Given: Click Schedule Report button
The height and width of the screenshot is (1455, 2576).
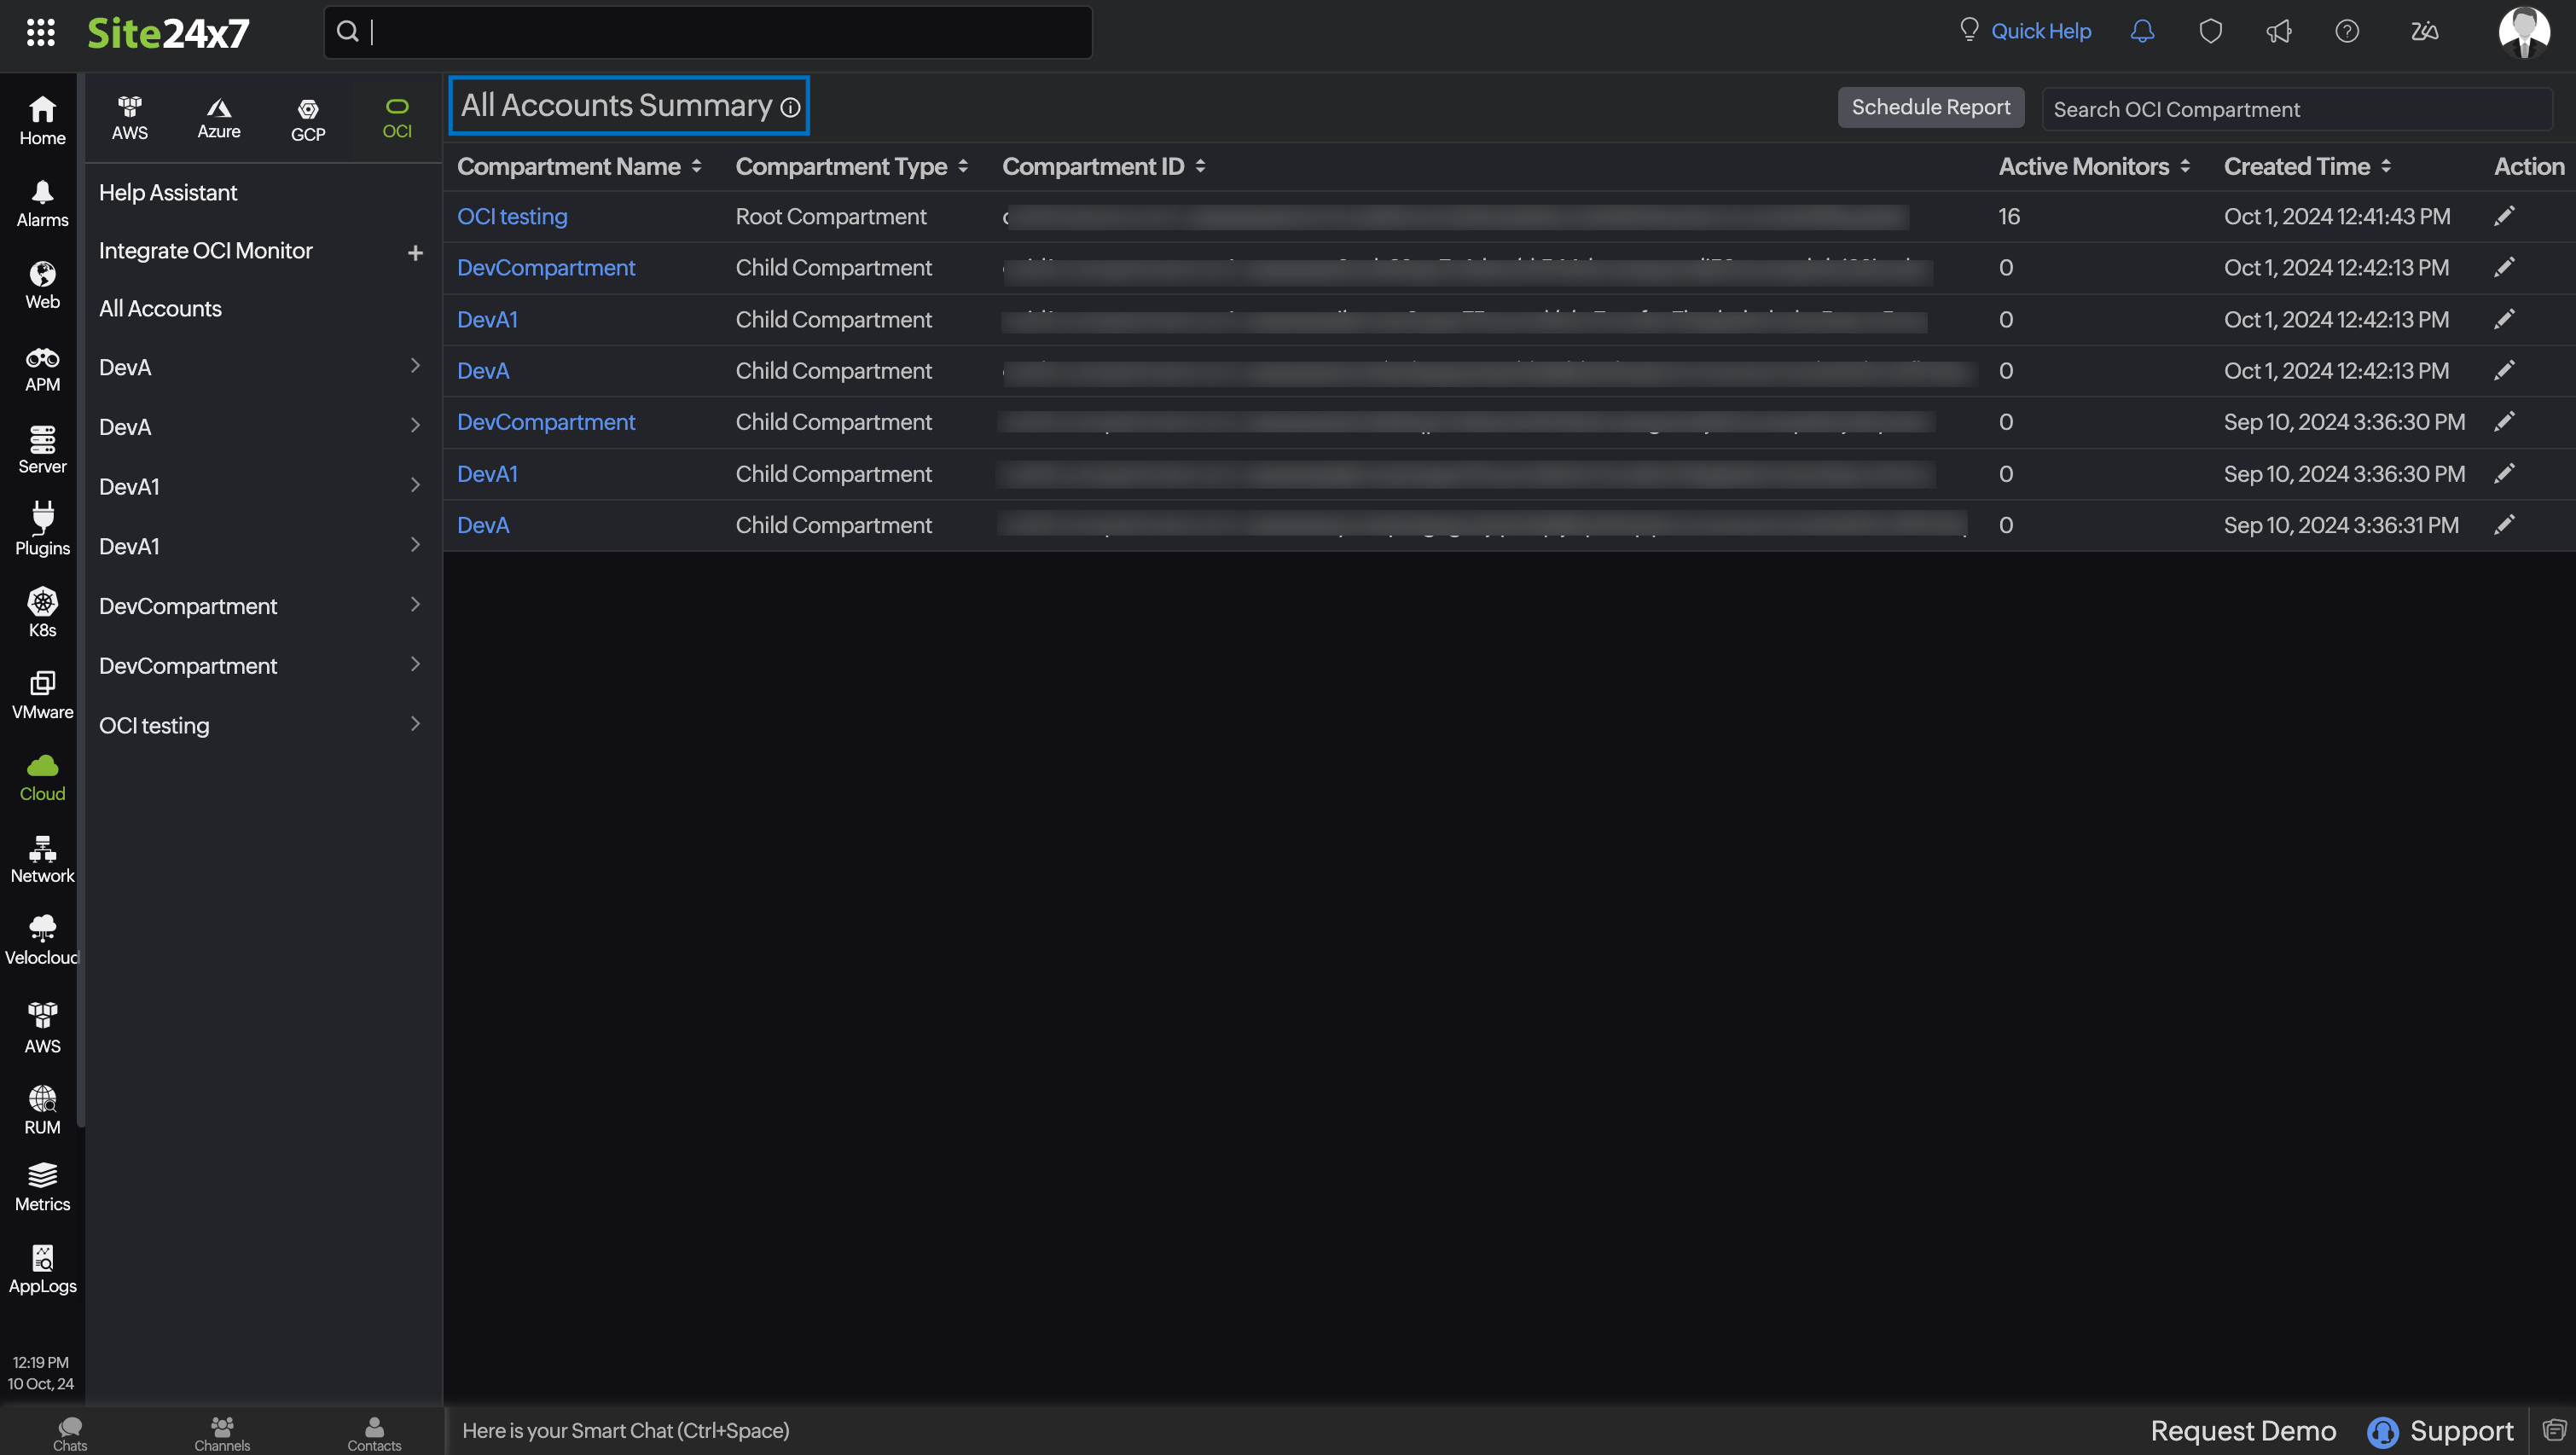Looking at the screenshot, I should click(x=1930, y=107).
